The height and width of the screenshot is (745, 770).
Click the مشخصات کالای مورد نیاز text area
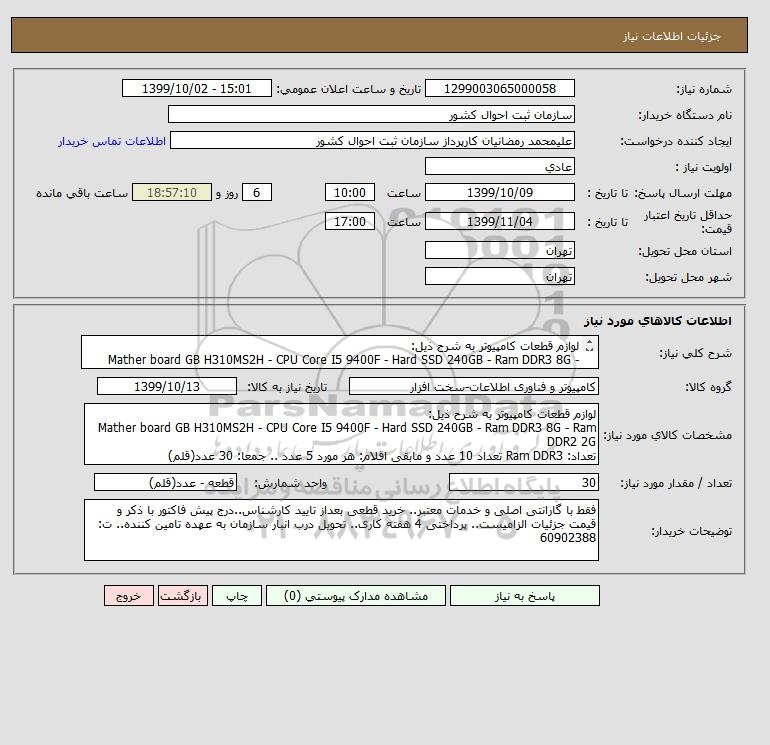pyautogui.click(x=341, y=434)
